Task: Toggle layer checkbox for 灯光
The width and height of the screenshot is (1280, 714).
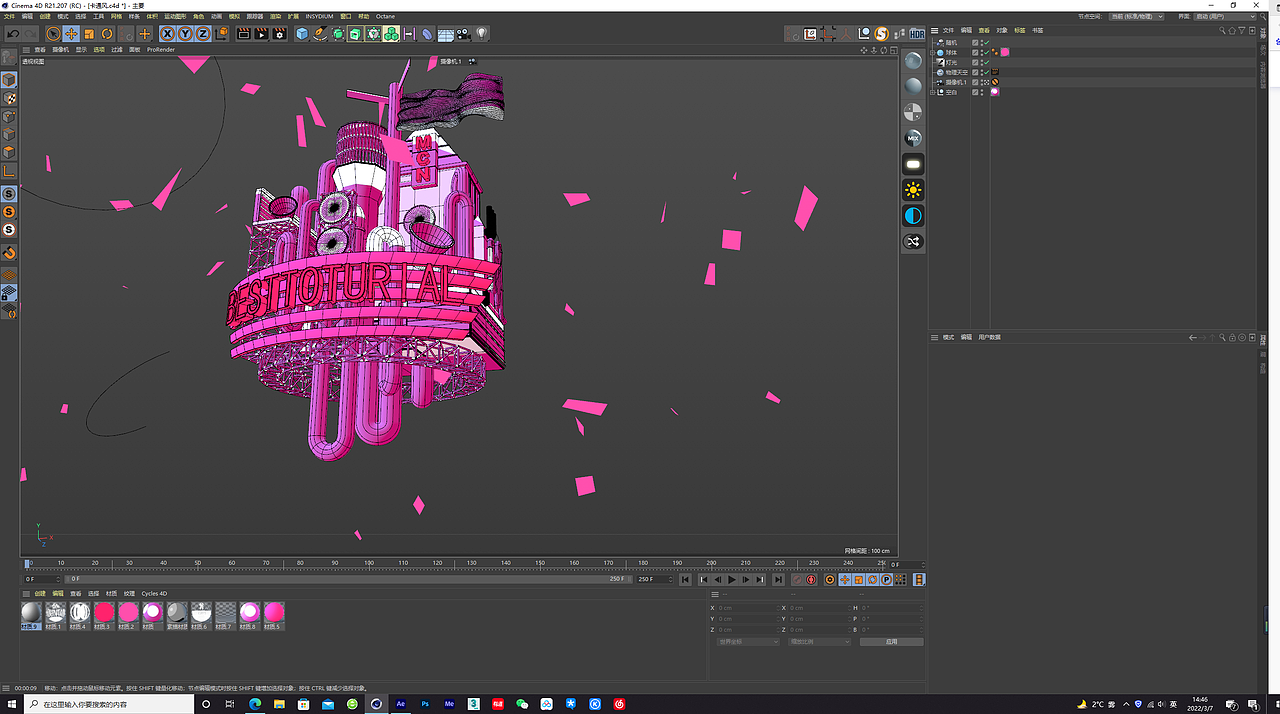Action: pyautogui.click(x=975, y=62)
